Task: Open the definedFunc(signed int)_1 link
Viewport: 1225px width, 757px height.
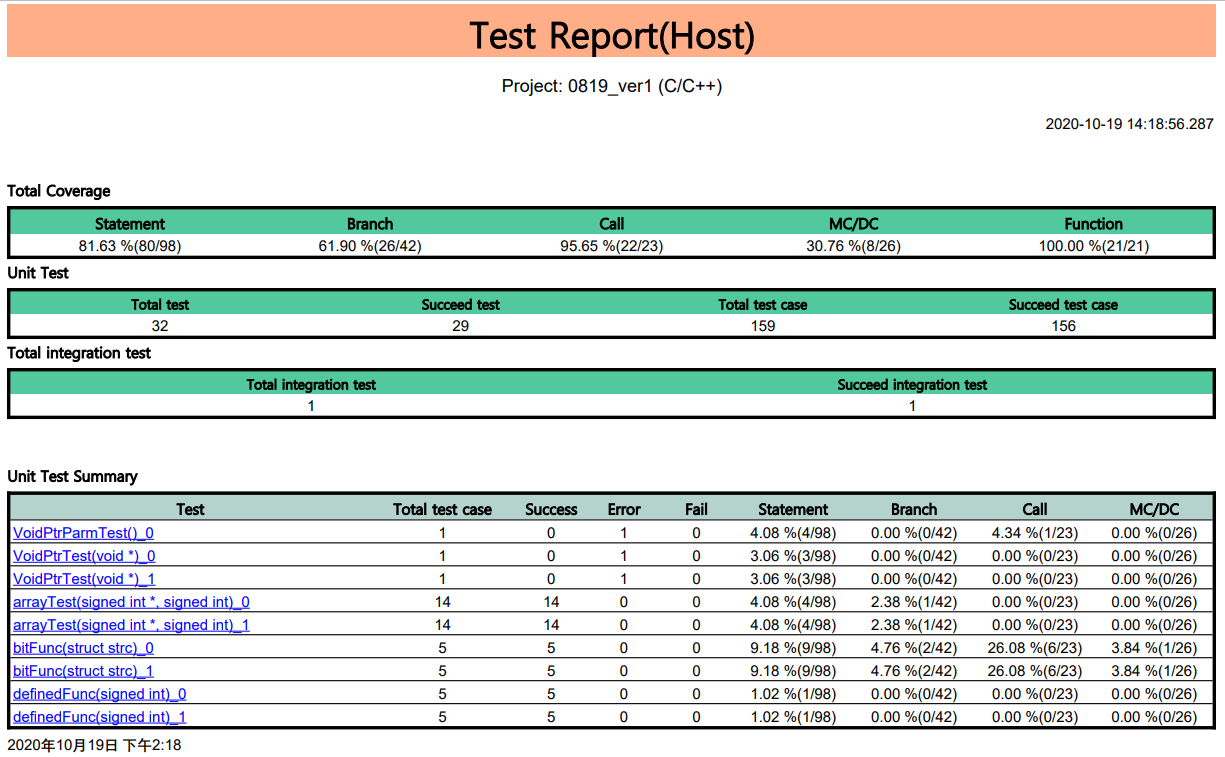Action: tap(99, 717)
